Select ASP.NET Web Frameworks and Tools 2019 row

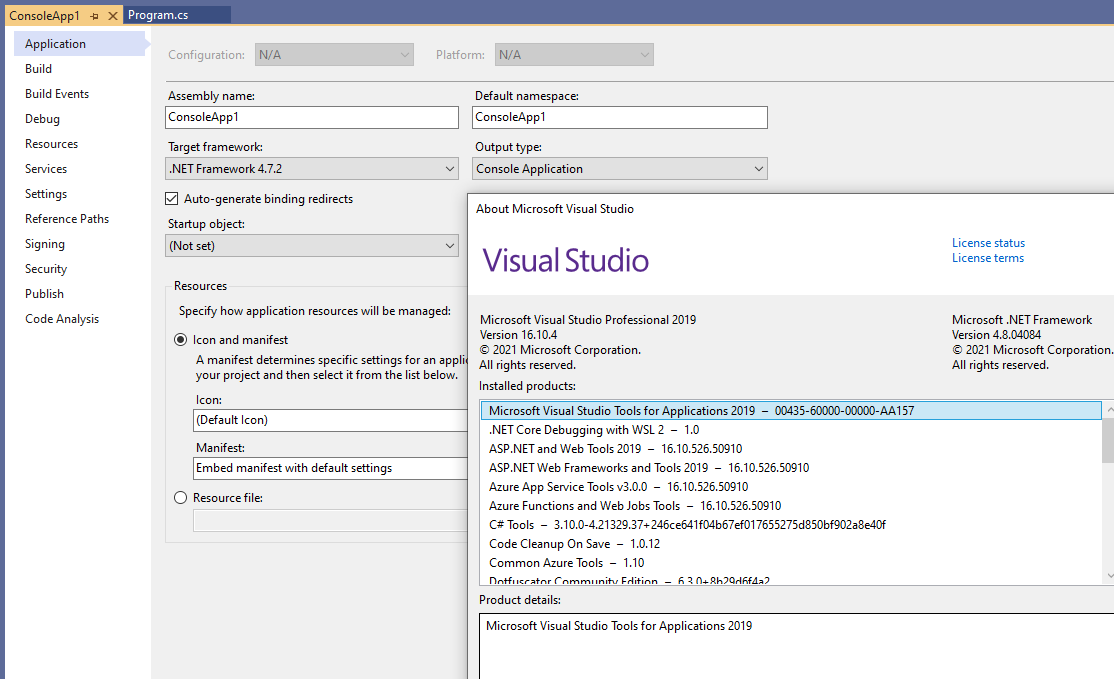(x=791, y=468)
